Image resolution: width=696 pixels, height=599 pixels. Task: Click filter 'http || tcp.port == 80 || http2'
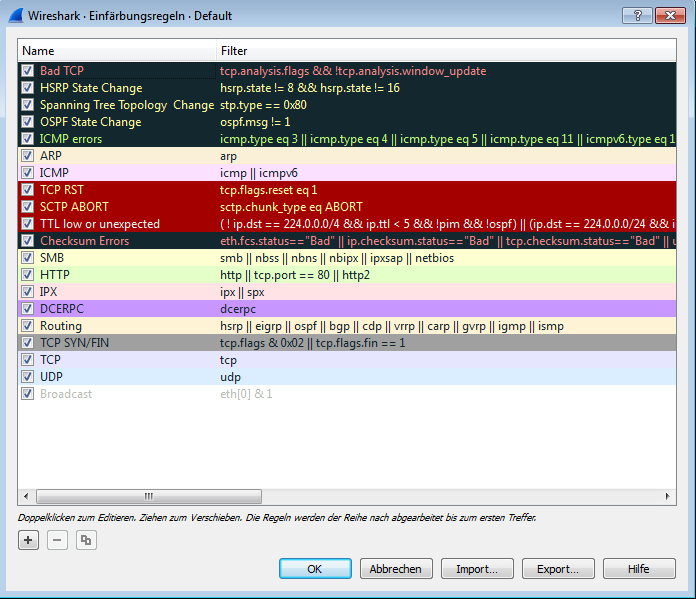pos(295,275)
